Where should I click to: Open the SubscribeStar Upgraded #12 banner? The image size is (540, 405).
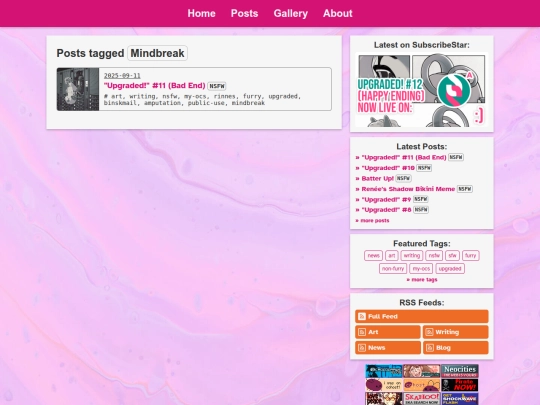pos(422,90)
